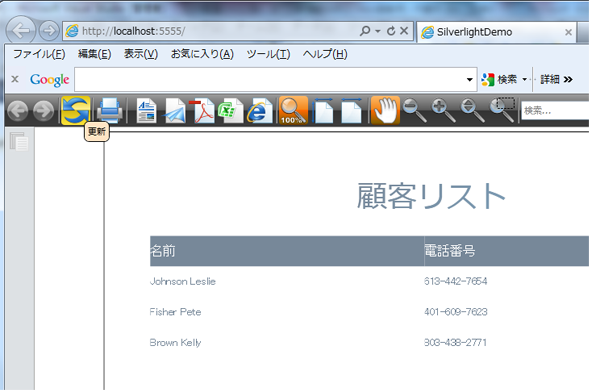Zoom out with minus magnifier icon
This screenshot has width=589, height=390.
(415, 110)
